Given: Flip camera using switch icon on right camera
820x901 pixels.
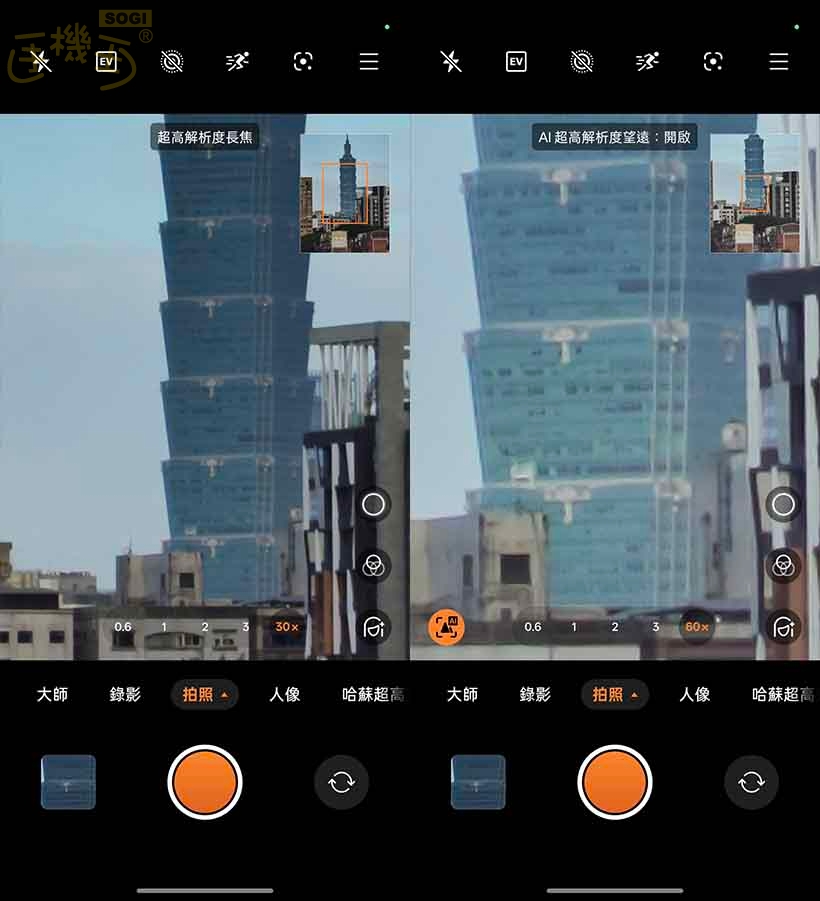Looking at the screenshot, I should click(x=751, y=782).
